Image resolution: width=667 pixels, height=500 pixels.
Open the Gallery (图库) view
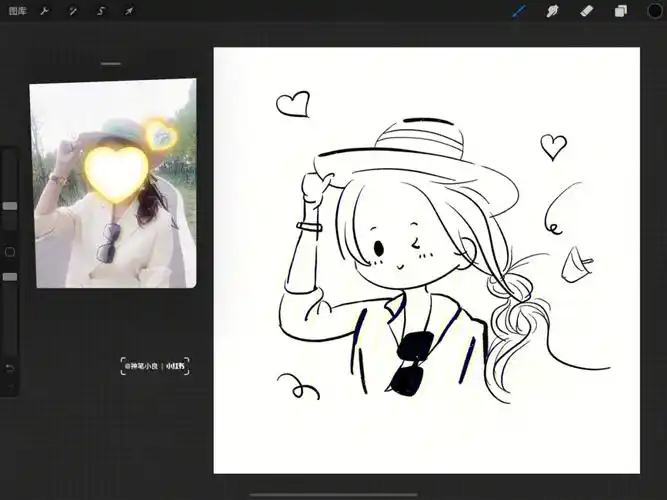pos(18,11)
